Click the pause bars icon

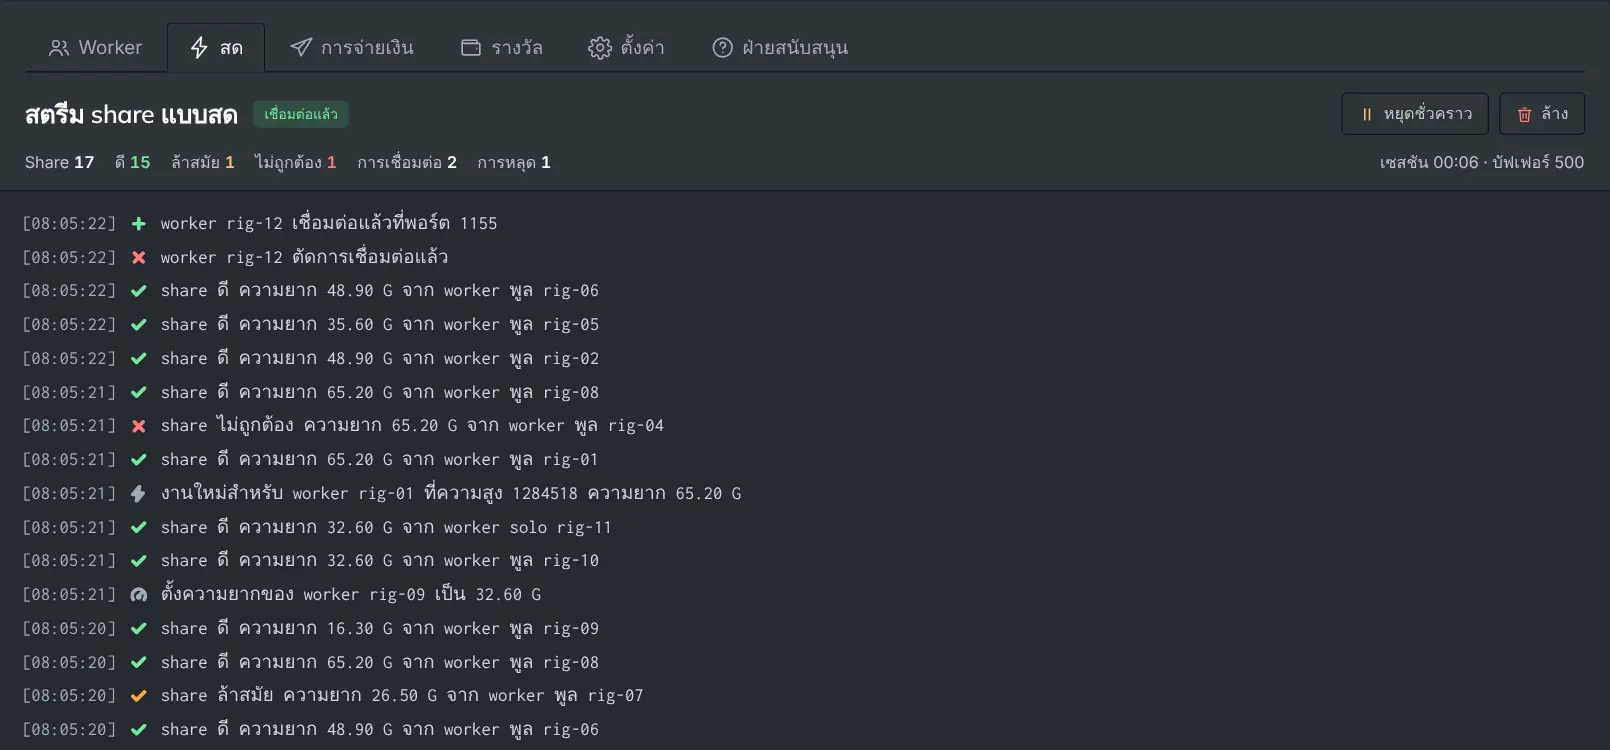click(1367, 114)
